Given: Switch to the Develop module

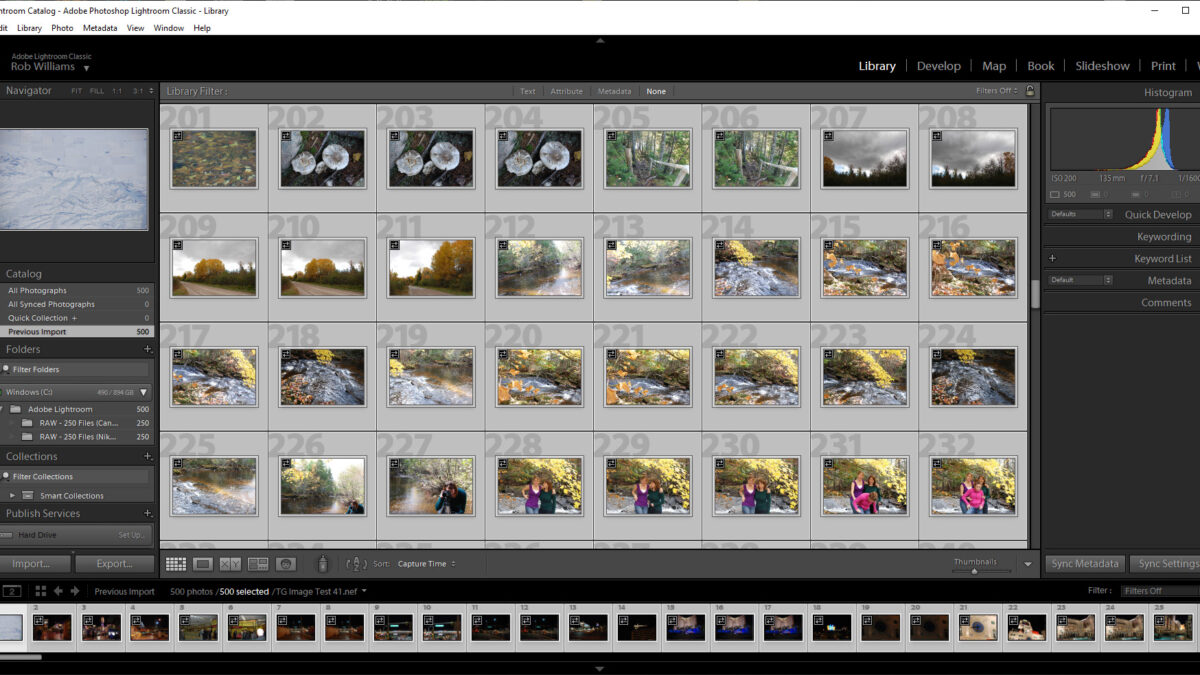Looking at the screenshot, I should coord(939,66).
